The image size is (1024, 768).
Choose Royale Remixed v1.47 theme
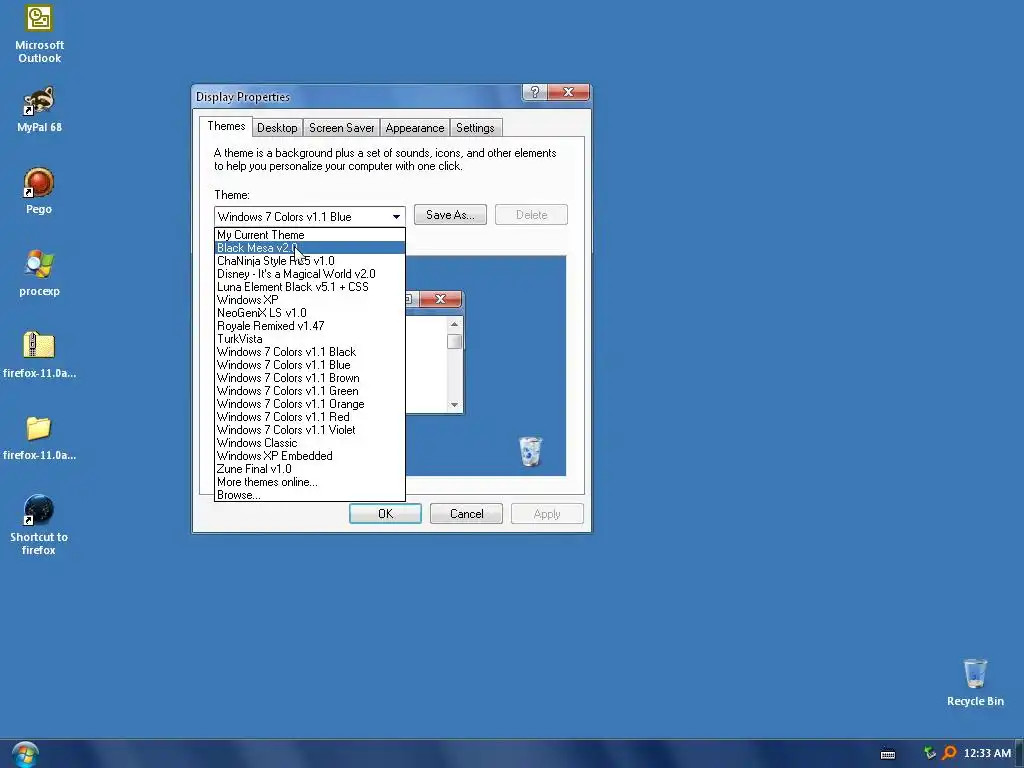[x=310, y=326]
